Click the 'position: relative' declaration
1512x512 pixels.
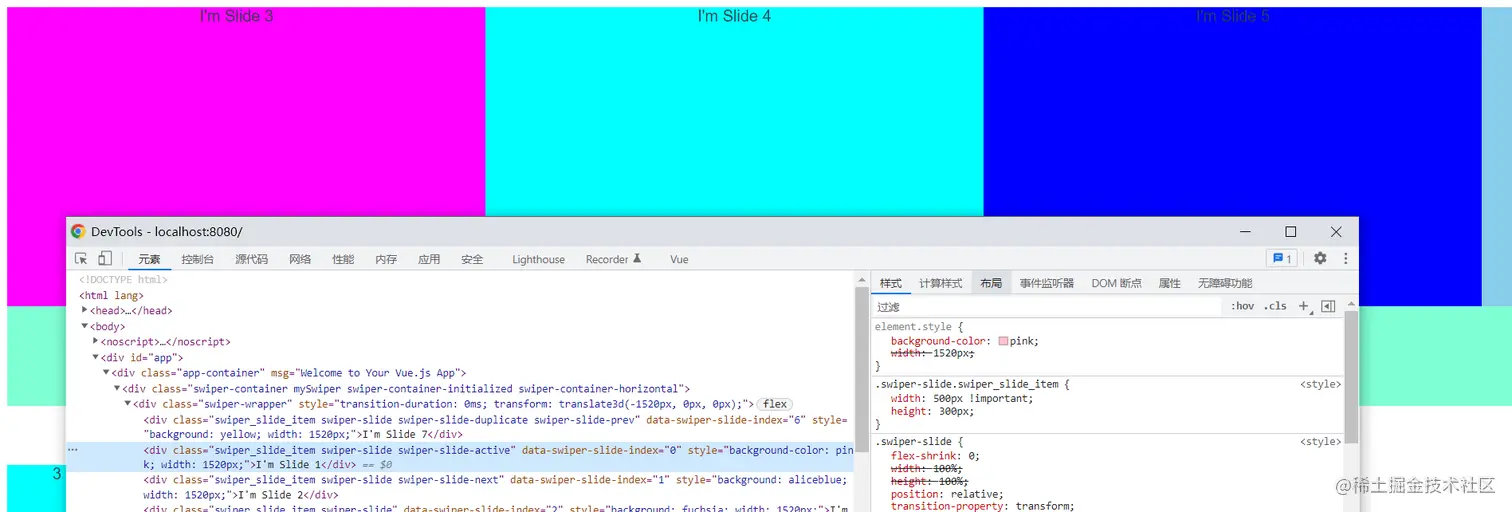point(947,494)
